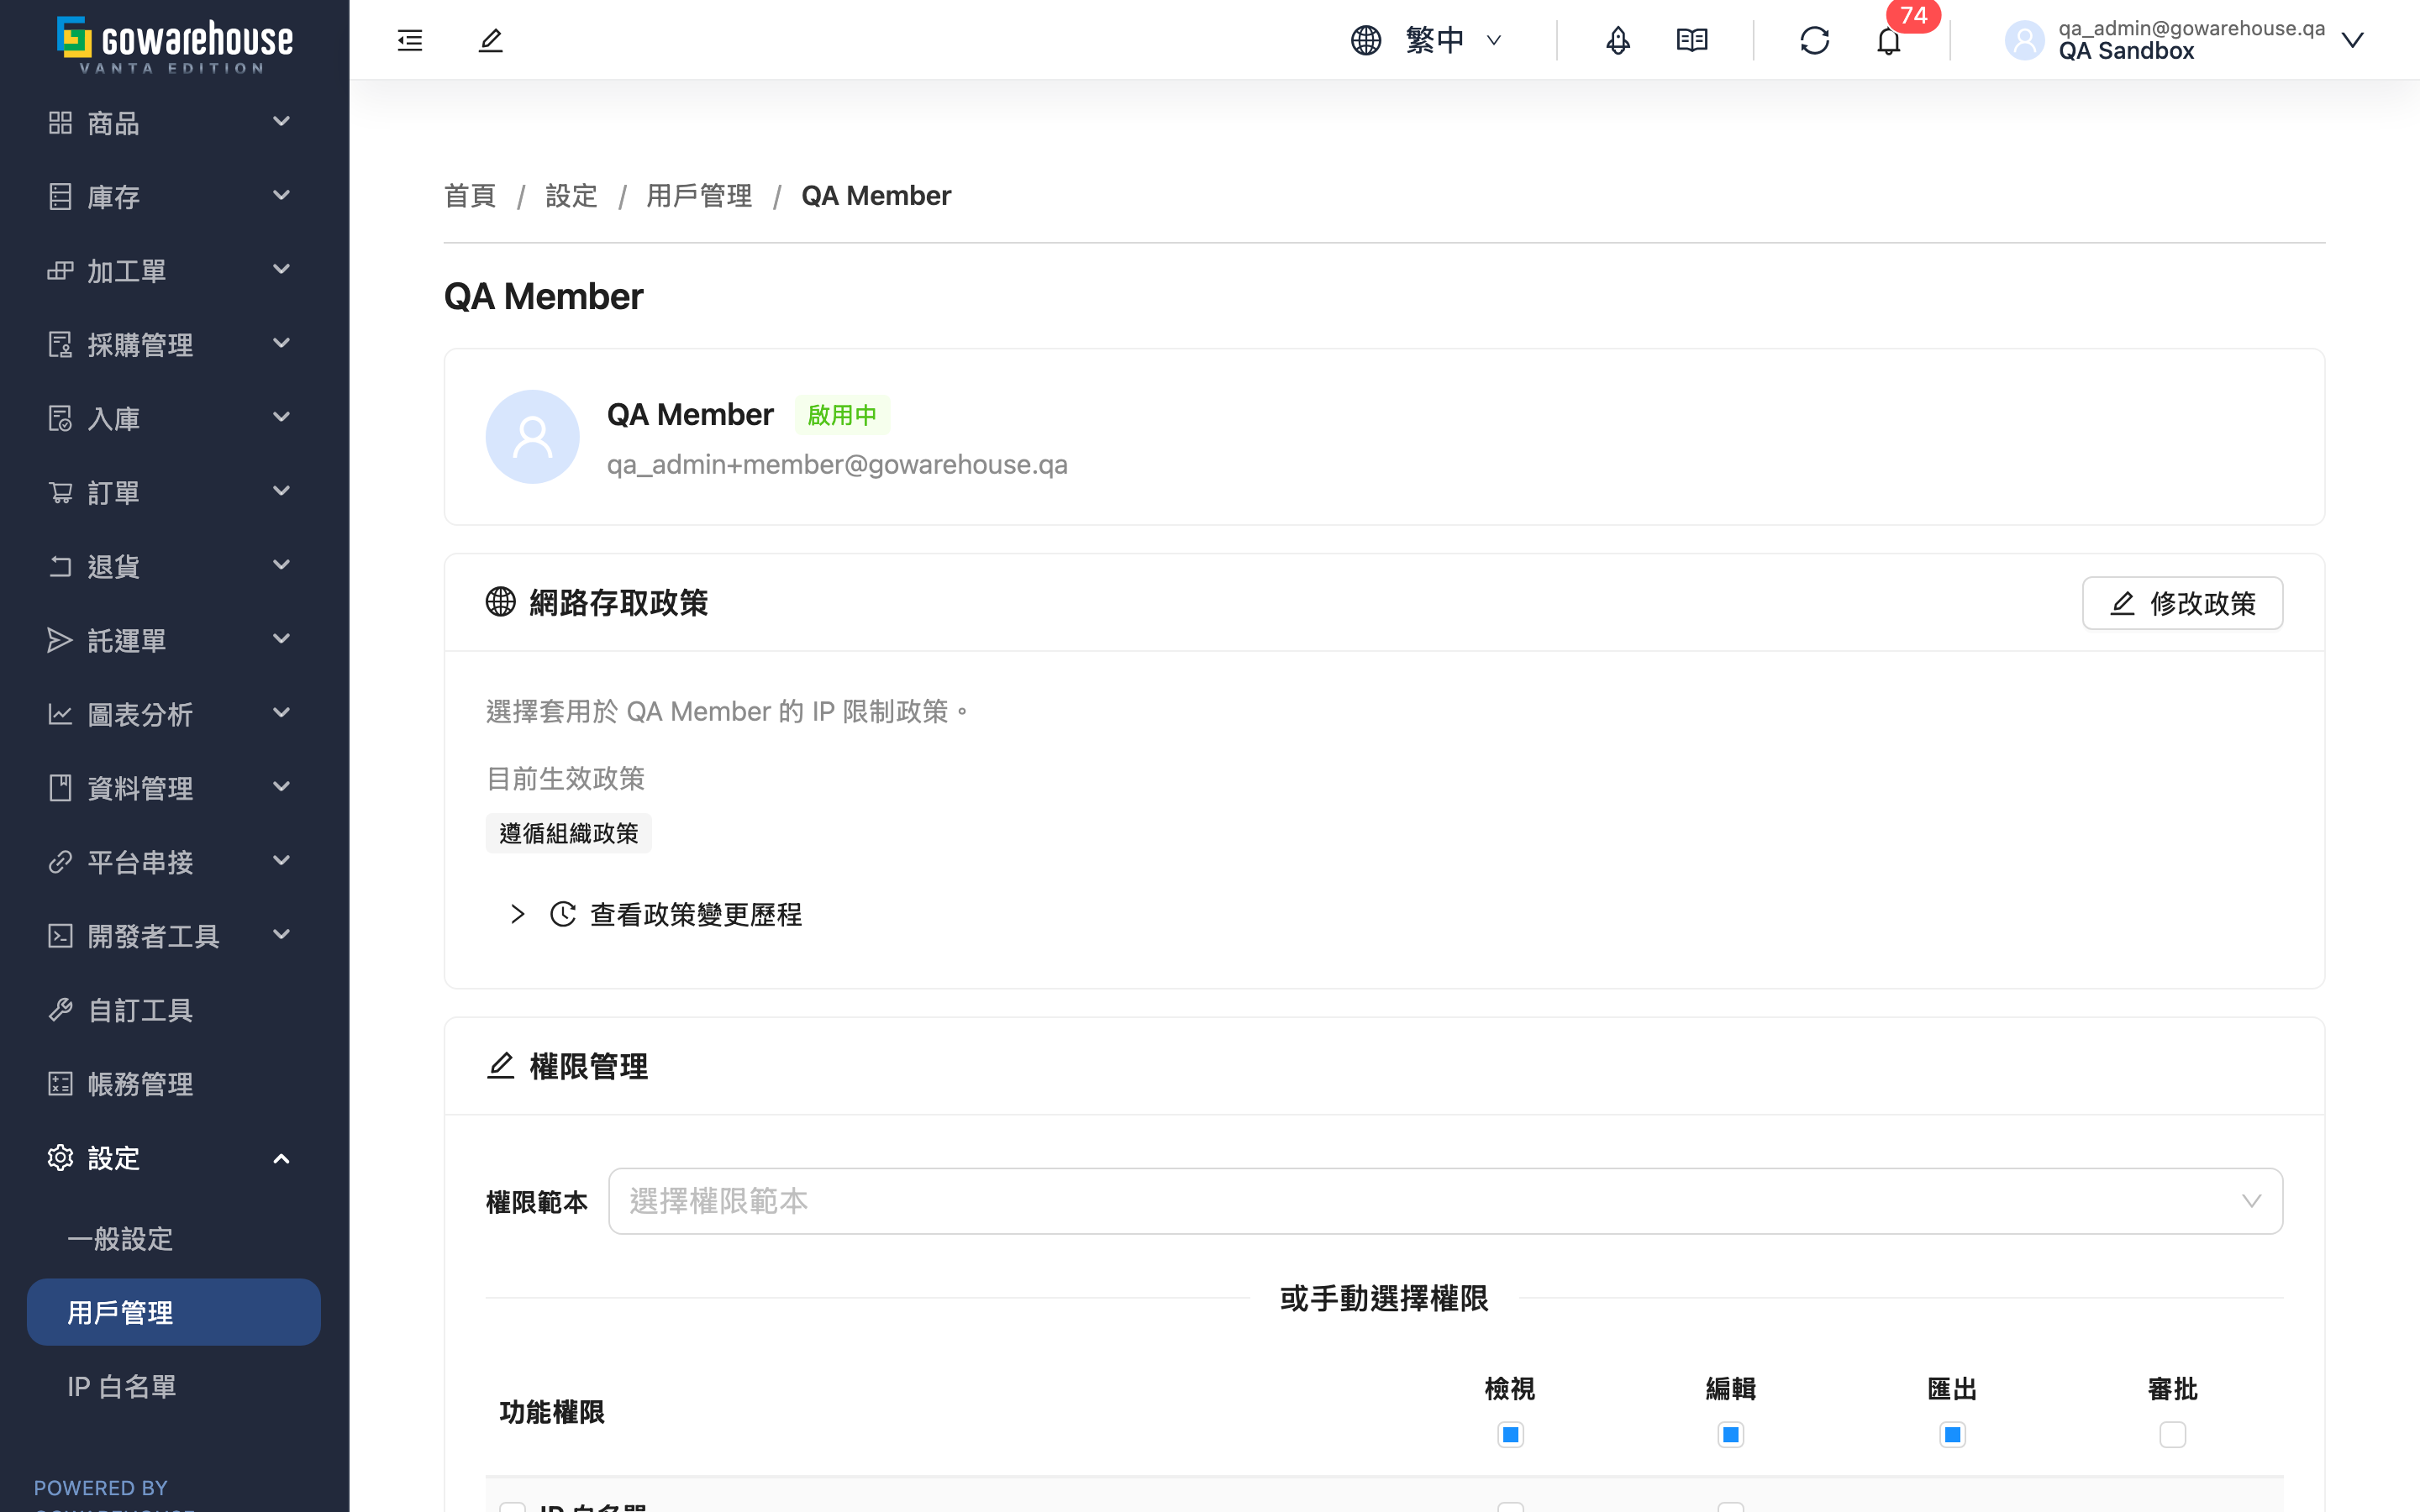
Task: Click the pencil icon beside 權限管理
Action: (501, 1066)
